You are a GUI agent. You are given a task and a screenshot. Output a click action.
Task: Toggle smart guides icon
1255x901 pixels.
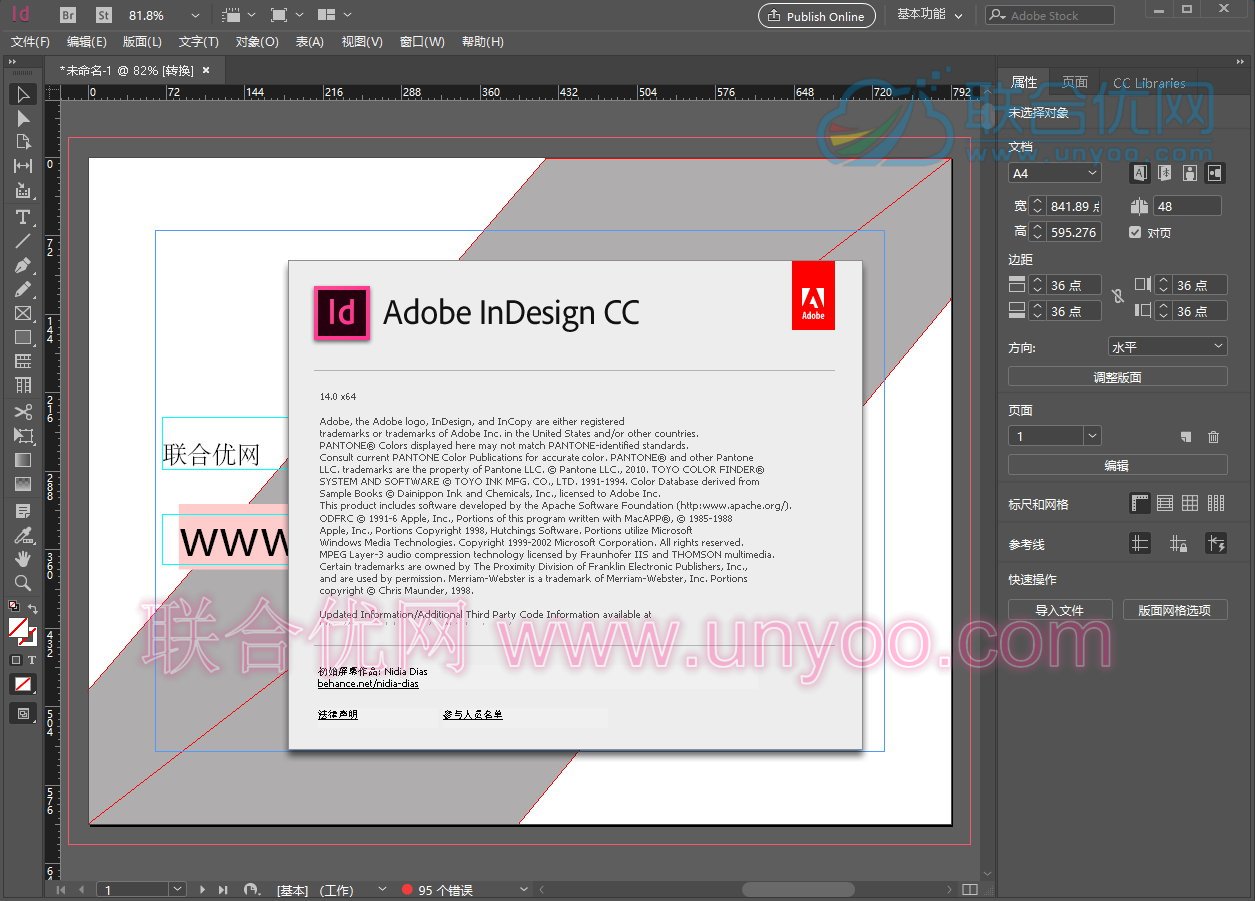[x=1216, y=543]
